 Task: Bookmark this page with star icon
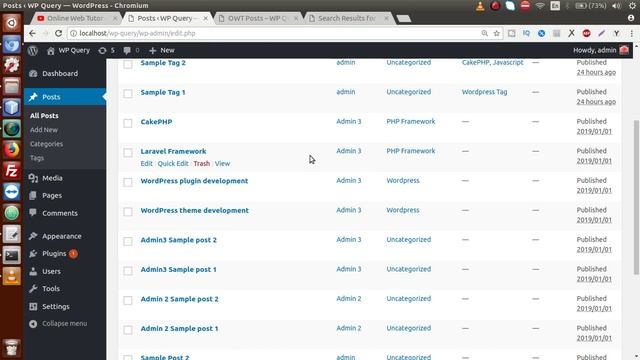click(496, 33)
